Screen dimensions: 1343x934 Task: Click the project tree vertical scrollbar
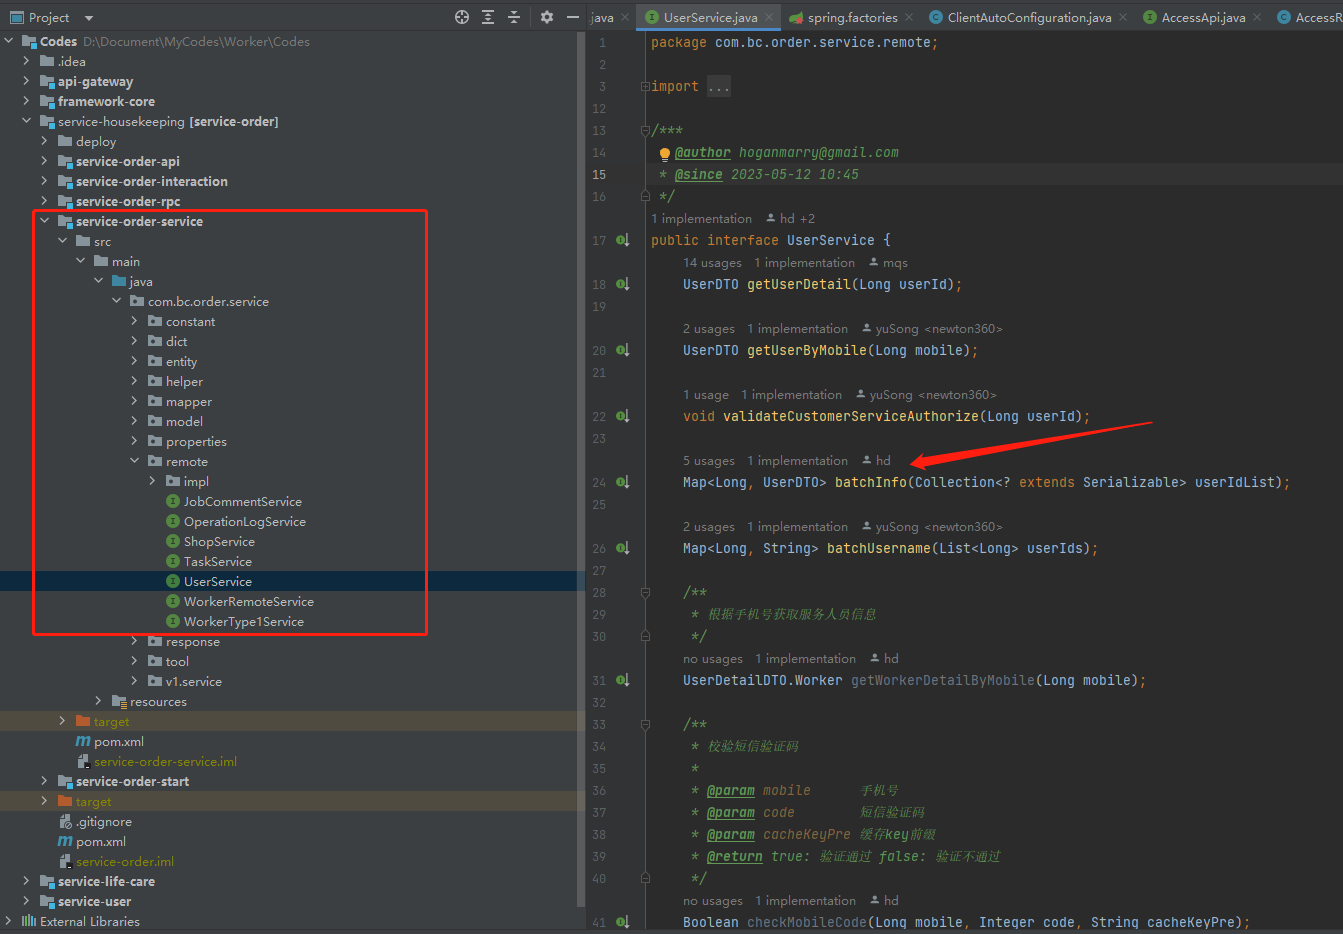tap(581, 470)
